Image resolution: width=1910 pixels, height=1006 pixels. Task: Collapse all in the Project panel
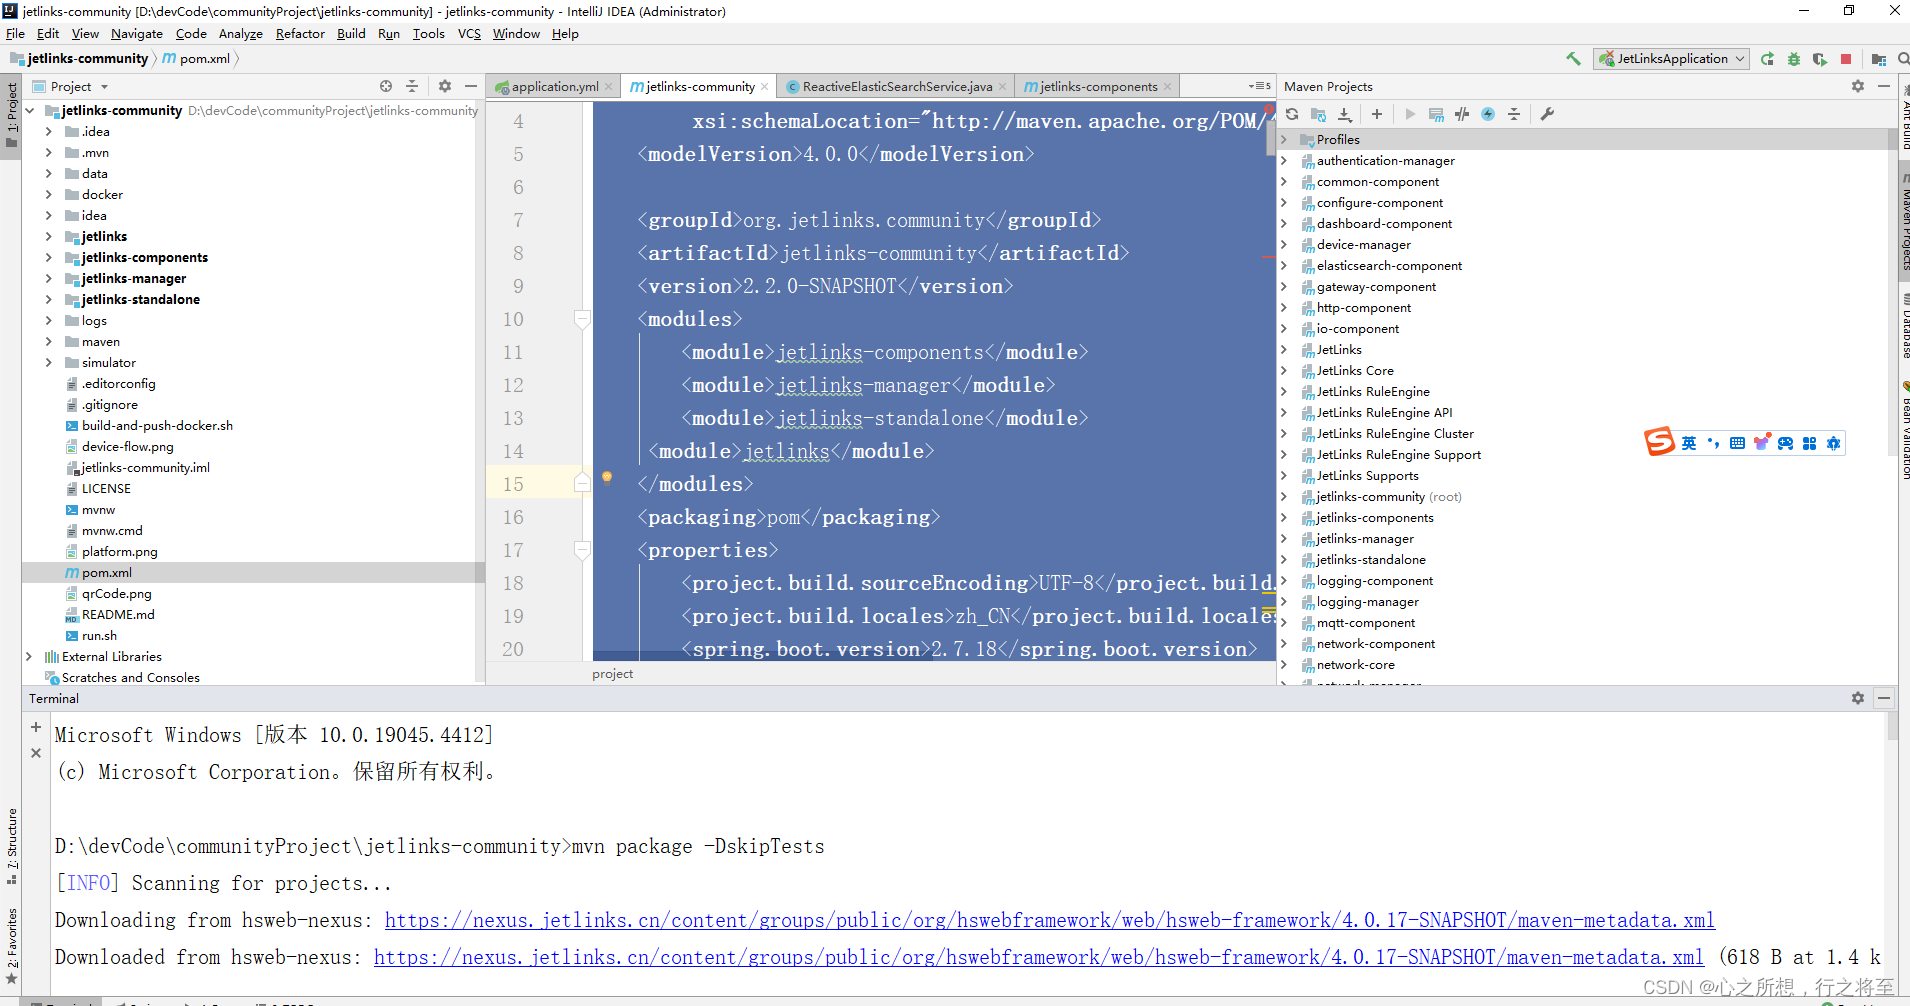tap(412, 86)
